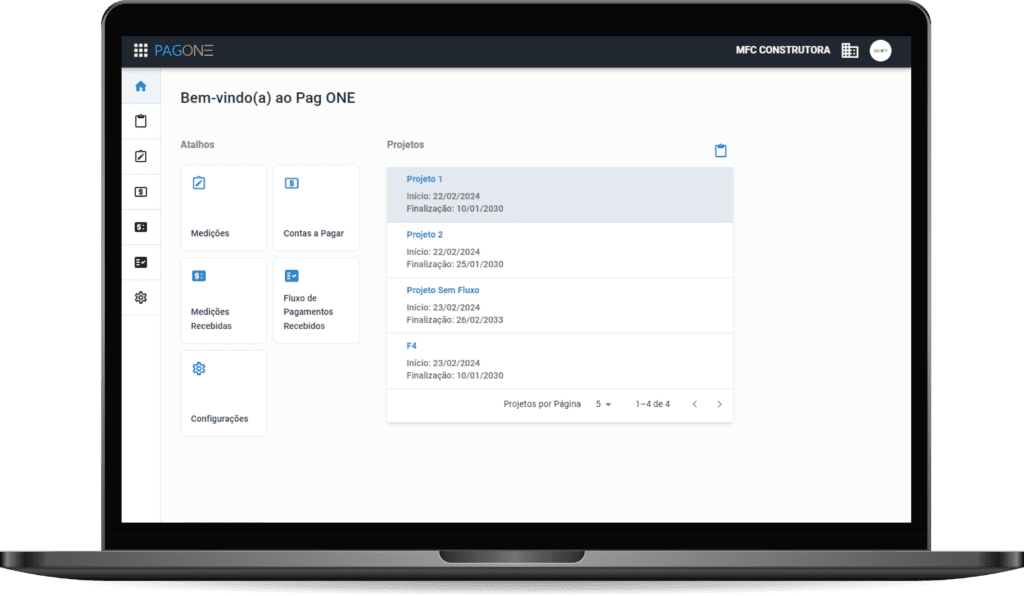
Task: Open the Projeto Sem Fluxo link
Action: click(x=443, y=290)
